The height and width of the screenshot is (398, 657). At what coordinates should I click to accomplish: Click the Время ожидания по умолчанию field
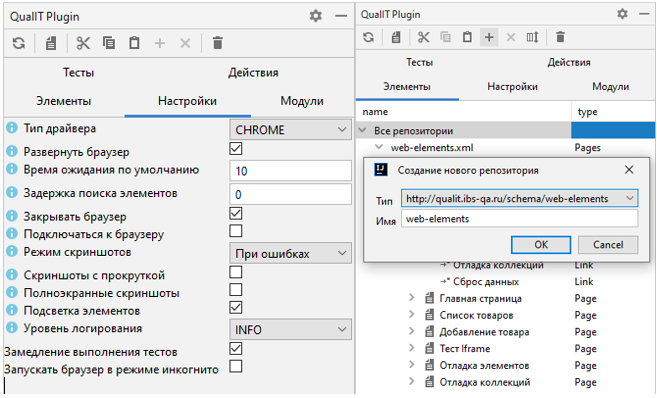coord(290,171)
